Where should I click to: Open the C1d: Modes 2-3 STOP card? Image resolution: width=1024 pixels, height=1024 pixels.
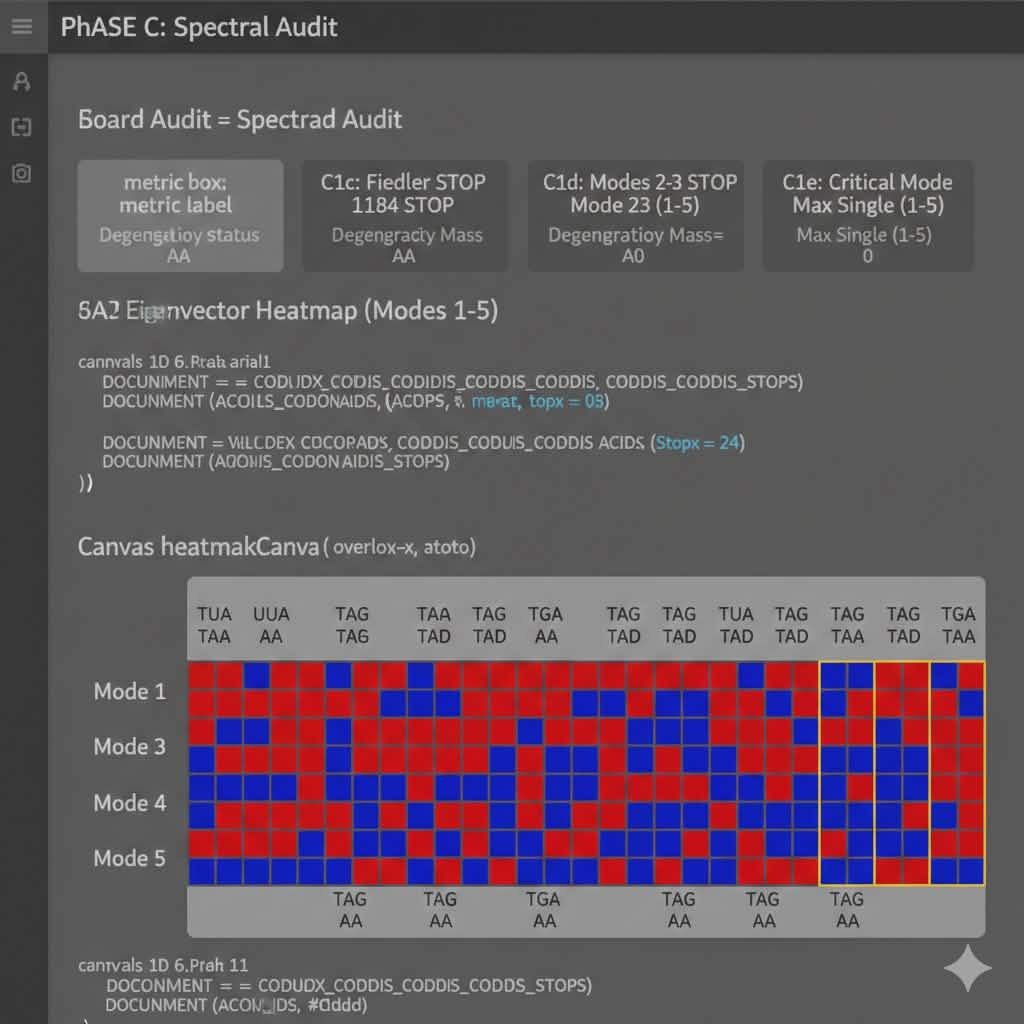(x=635, y=216)
